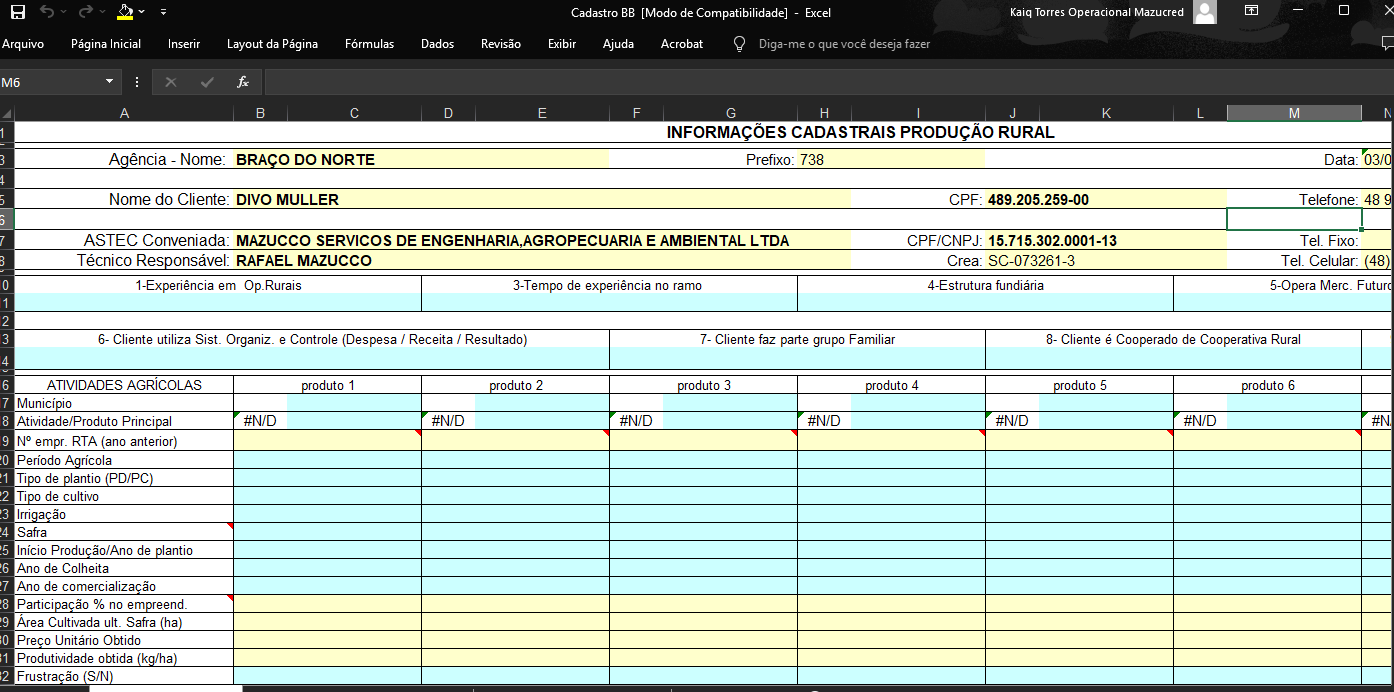The height and width of the screenshot is (692, 1394).
Task: Open the fill color dropdown arrow
Action: click(142, 12)
